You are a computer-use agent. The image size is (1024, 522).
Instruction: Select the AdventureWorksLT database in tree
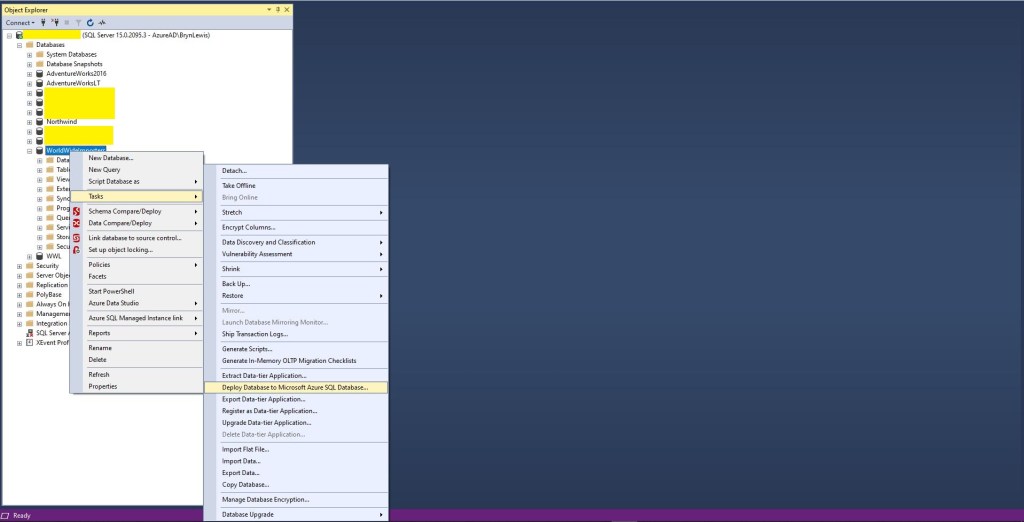click(x=73, y=84)
